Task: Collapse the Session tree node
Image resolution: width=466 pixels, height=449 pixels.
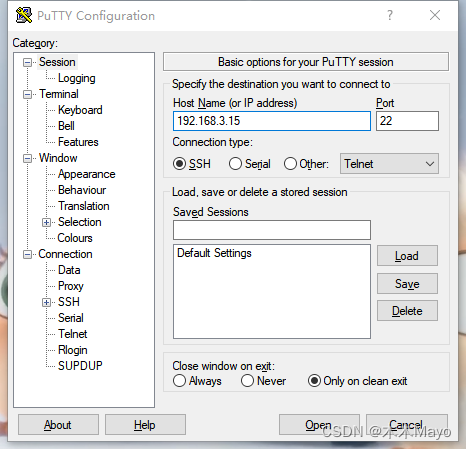Action: (x=27, y=62)
